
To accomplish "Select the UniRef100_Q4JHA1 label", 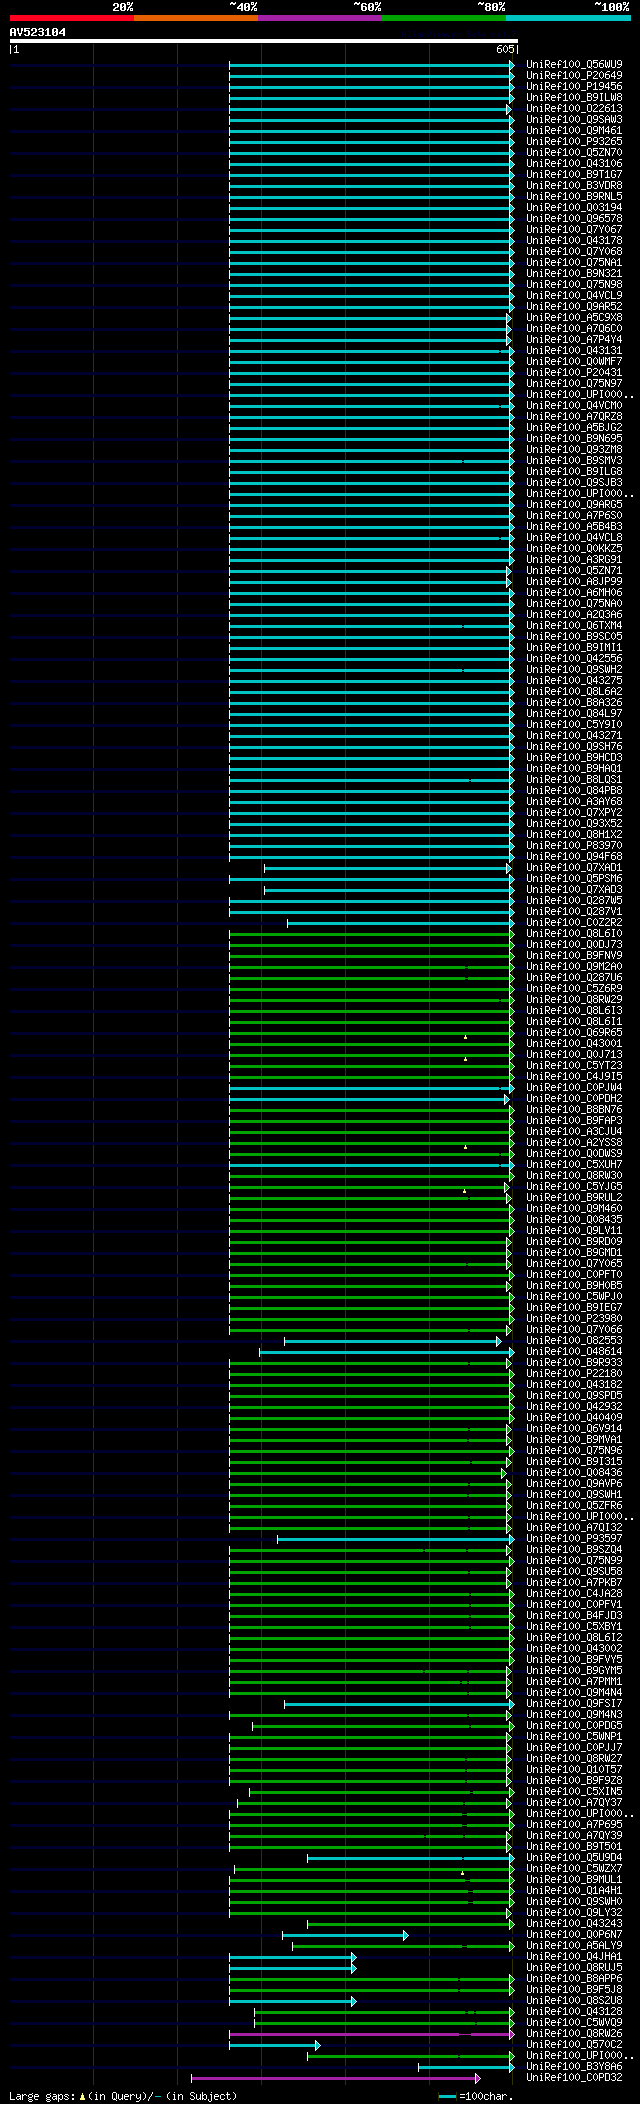I will coord(574,1957).
